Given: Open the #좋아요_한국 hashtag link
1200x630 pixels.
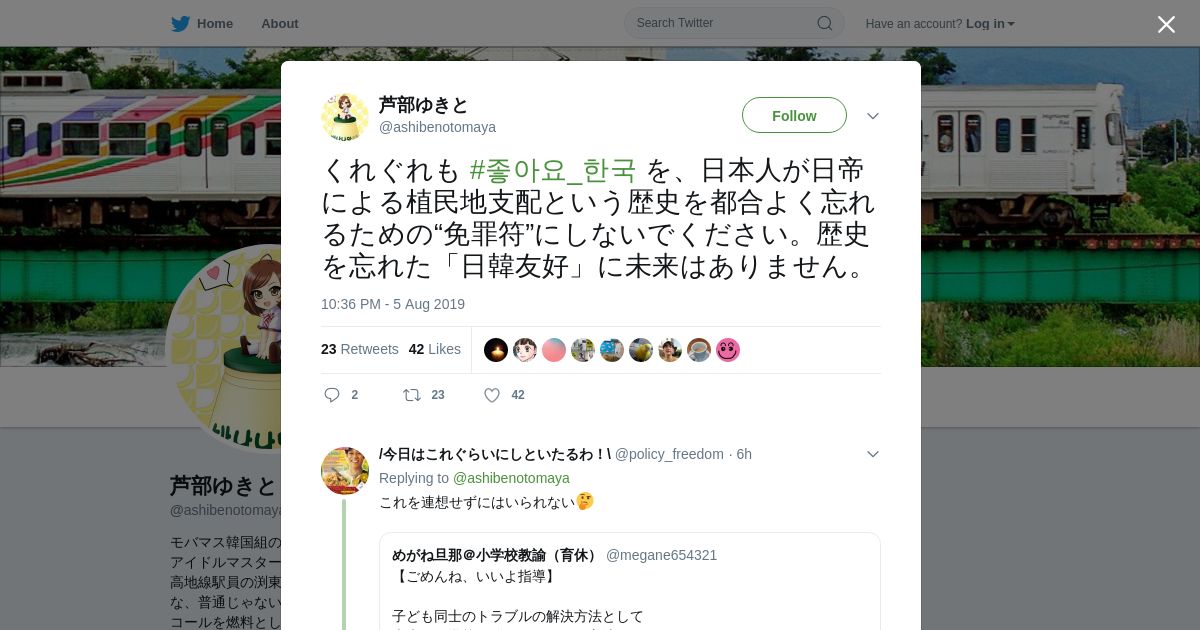Looking at the screenshot, I should point(552,170).
